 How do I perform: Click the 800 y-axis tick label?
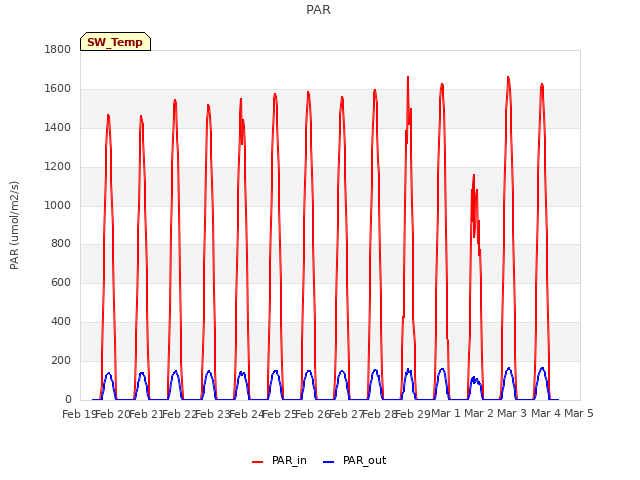[x=61, y=244]
